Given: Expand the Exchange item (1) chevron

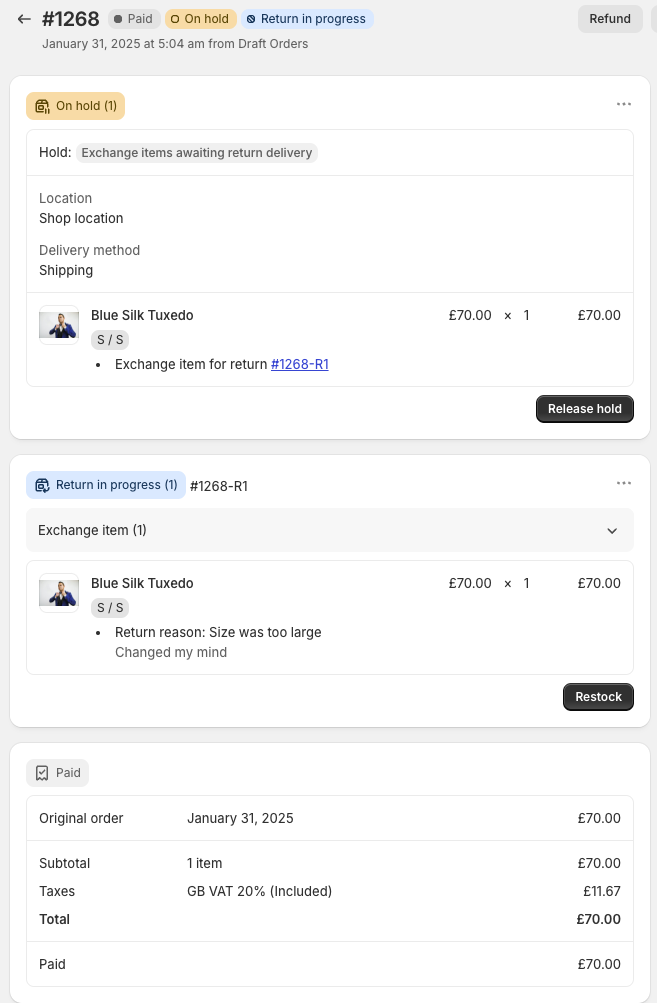Looking at the screenshot, I should 612,531.
